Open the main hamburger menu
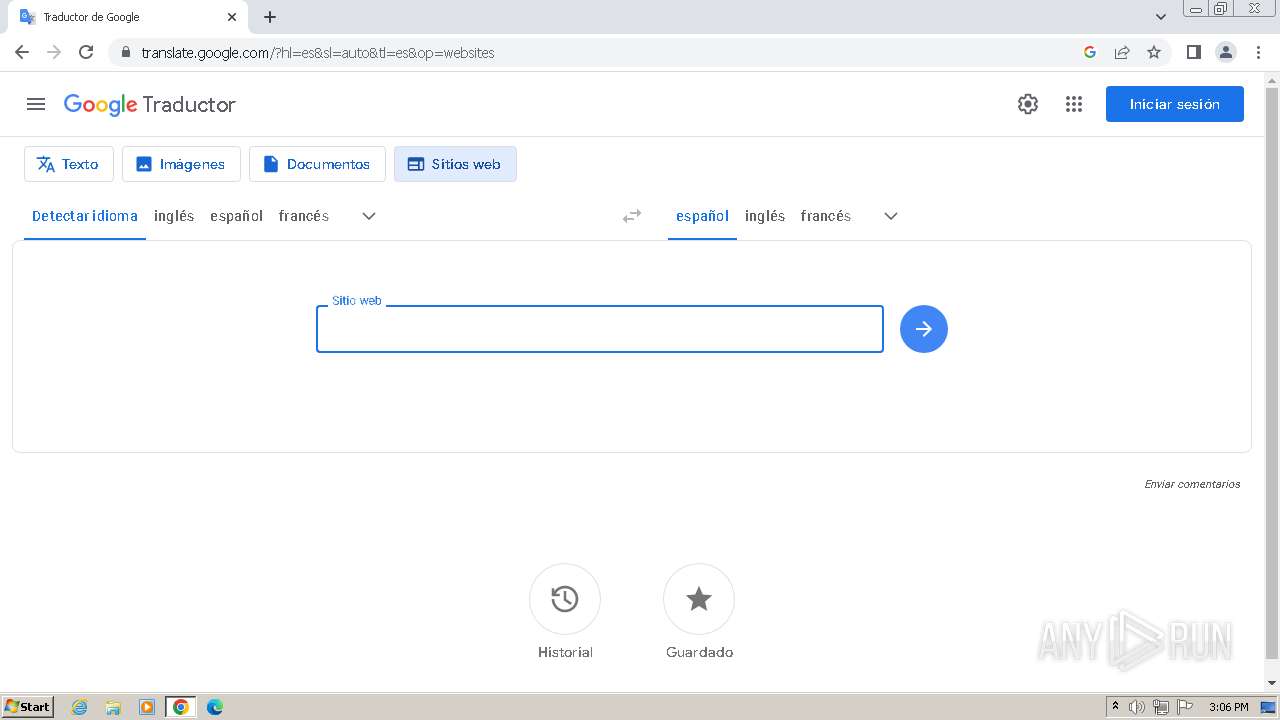This screenshot has width=1280, height=720. (36, 104)
